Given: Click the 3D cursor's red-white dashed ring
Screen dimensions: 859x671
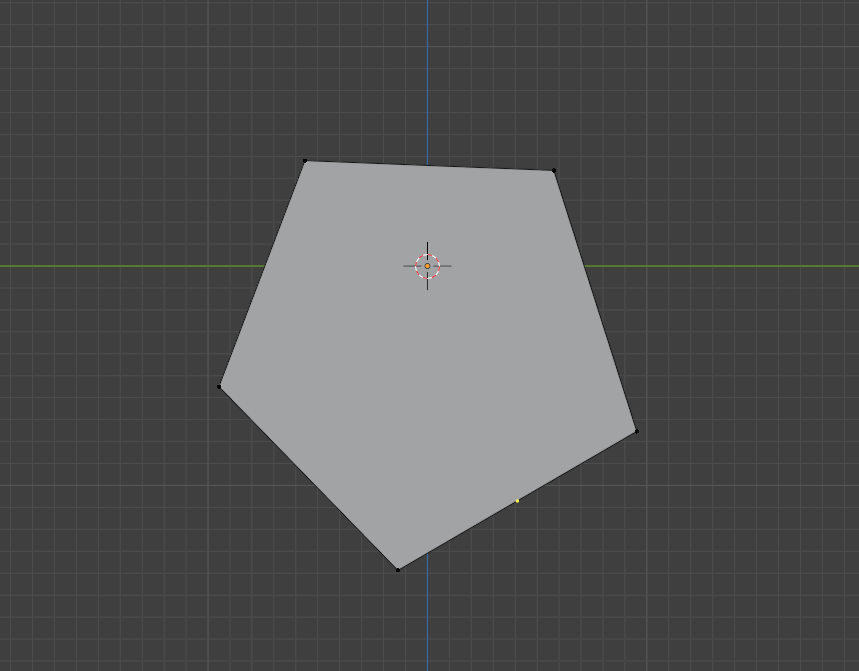Looking at the screenshot, I should coord(427,266).
